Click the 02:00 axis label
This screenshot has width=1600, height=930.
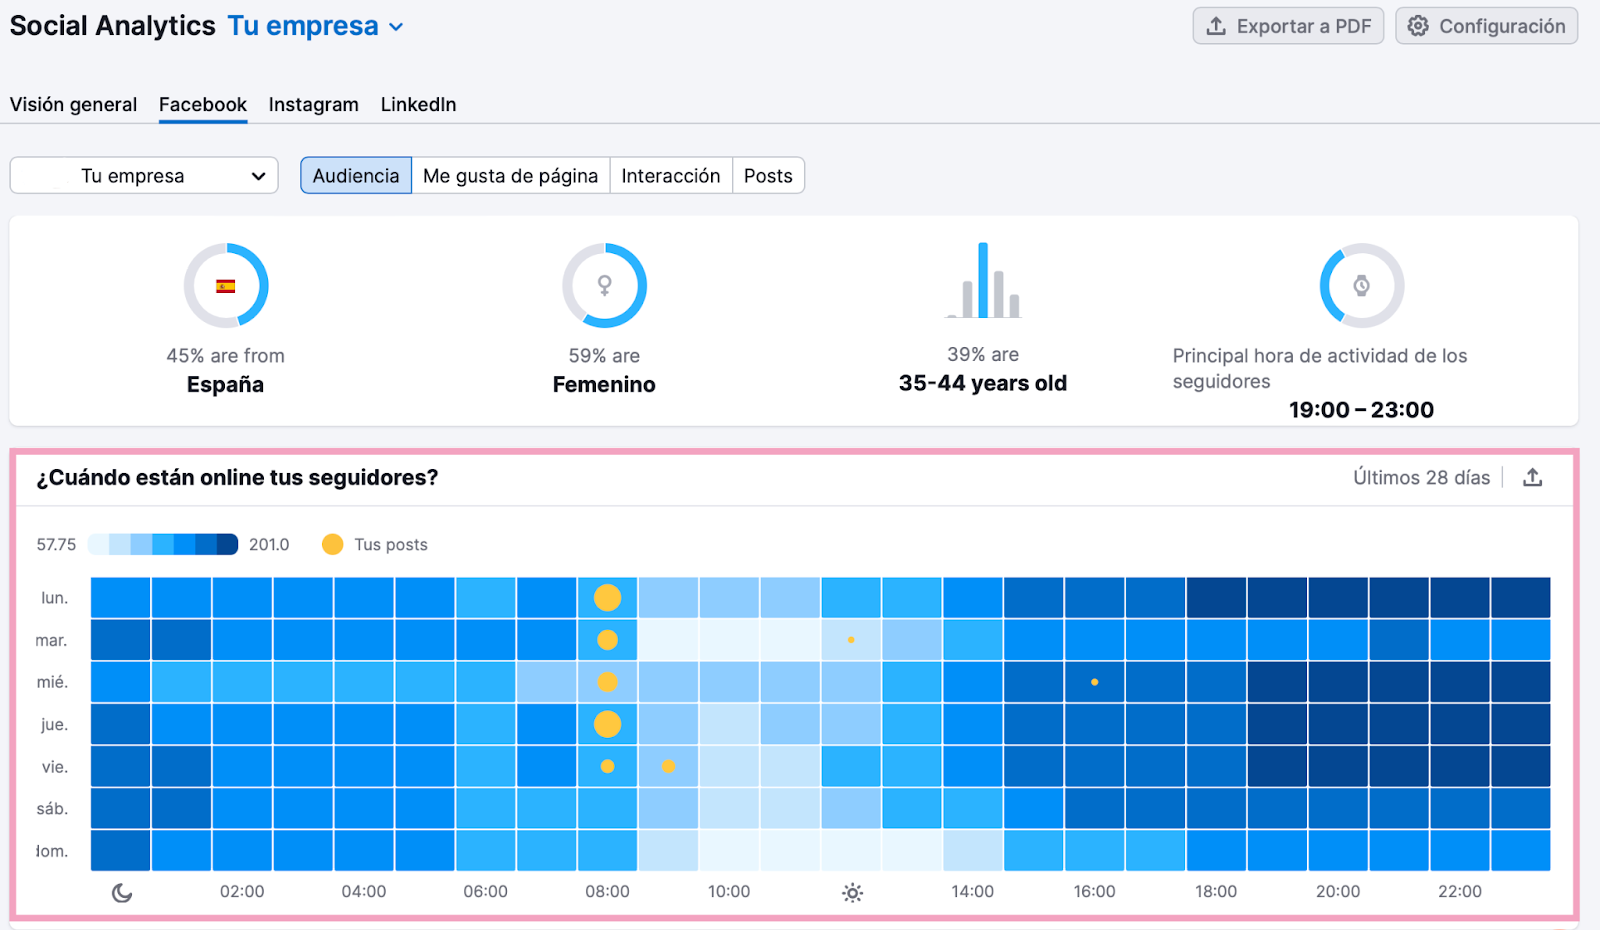point(242,892)
